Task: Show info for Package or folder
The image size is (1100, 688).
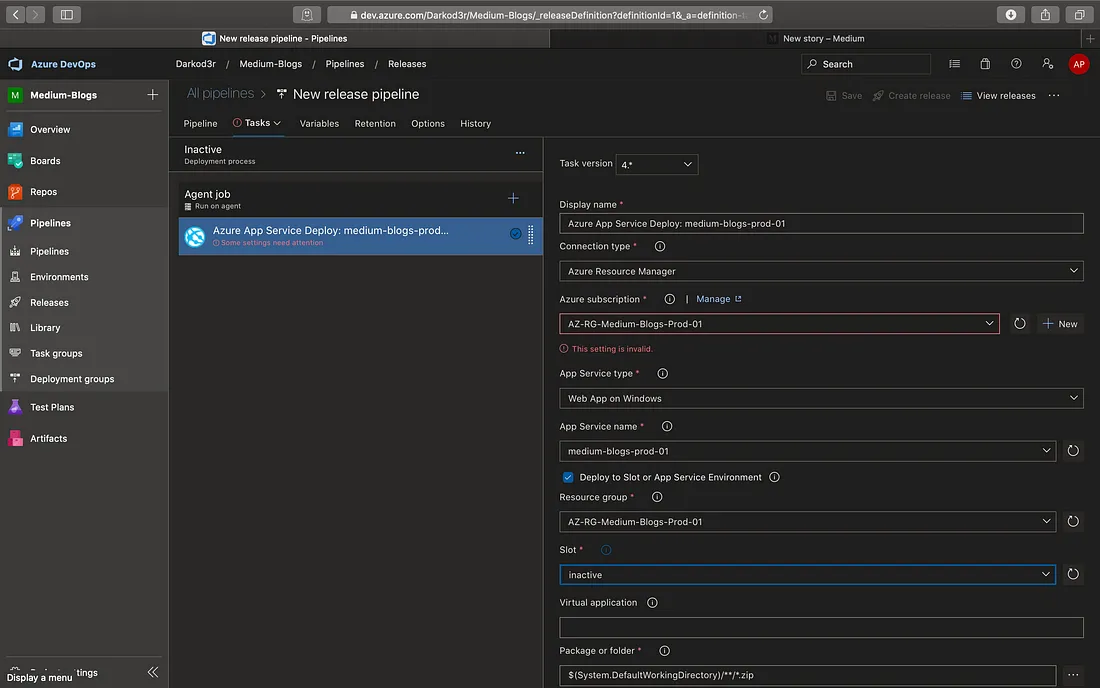Action: [x=664, y=651]
